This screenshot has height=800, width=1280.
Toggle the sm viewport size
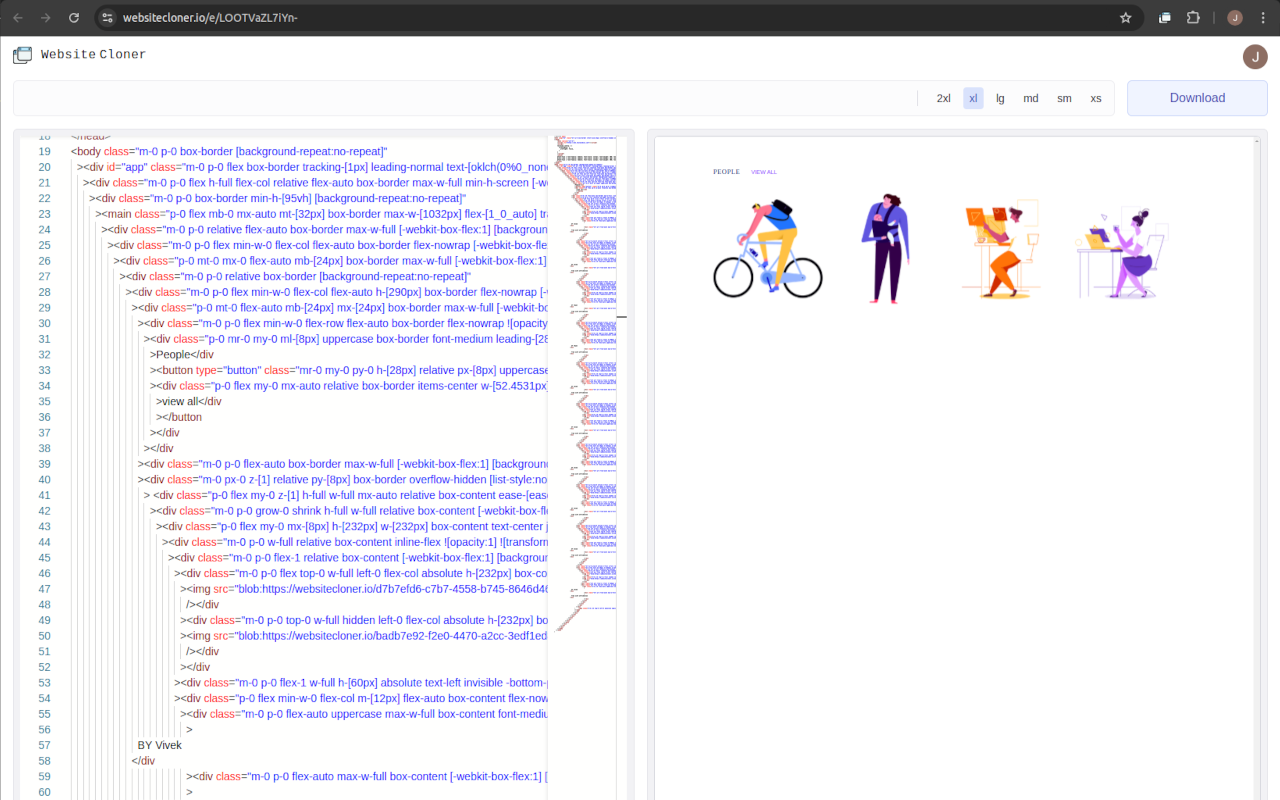pyautogui.click(x=1064, y=98)
